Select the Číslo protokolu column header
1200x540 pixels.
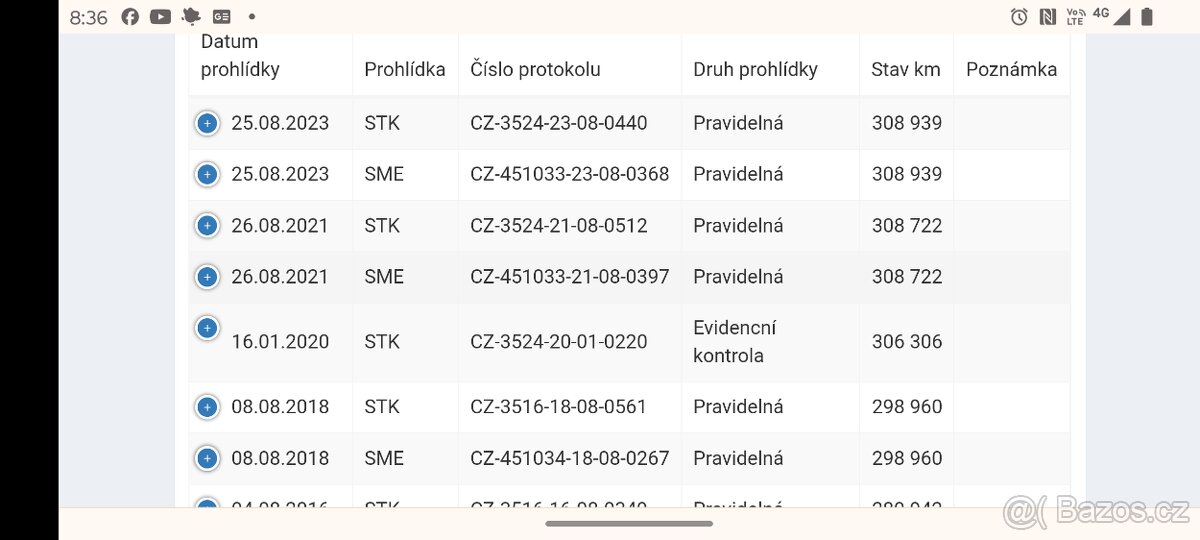tap(535, 69)
